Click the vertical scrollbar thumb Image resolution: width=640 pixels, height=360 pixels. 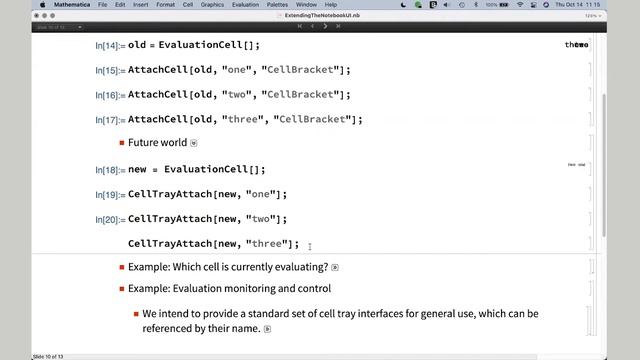click(604, 165)
